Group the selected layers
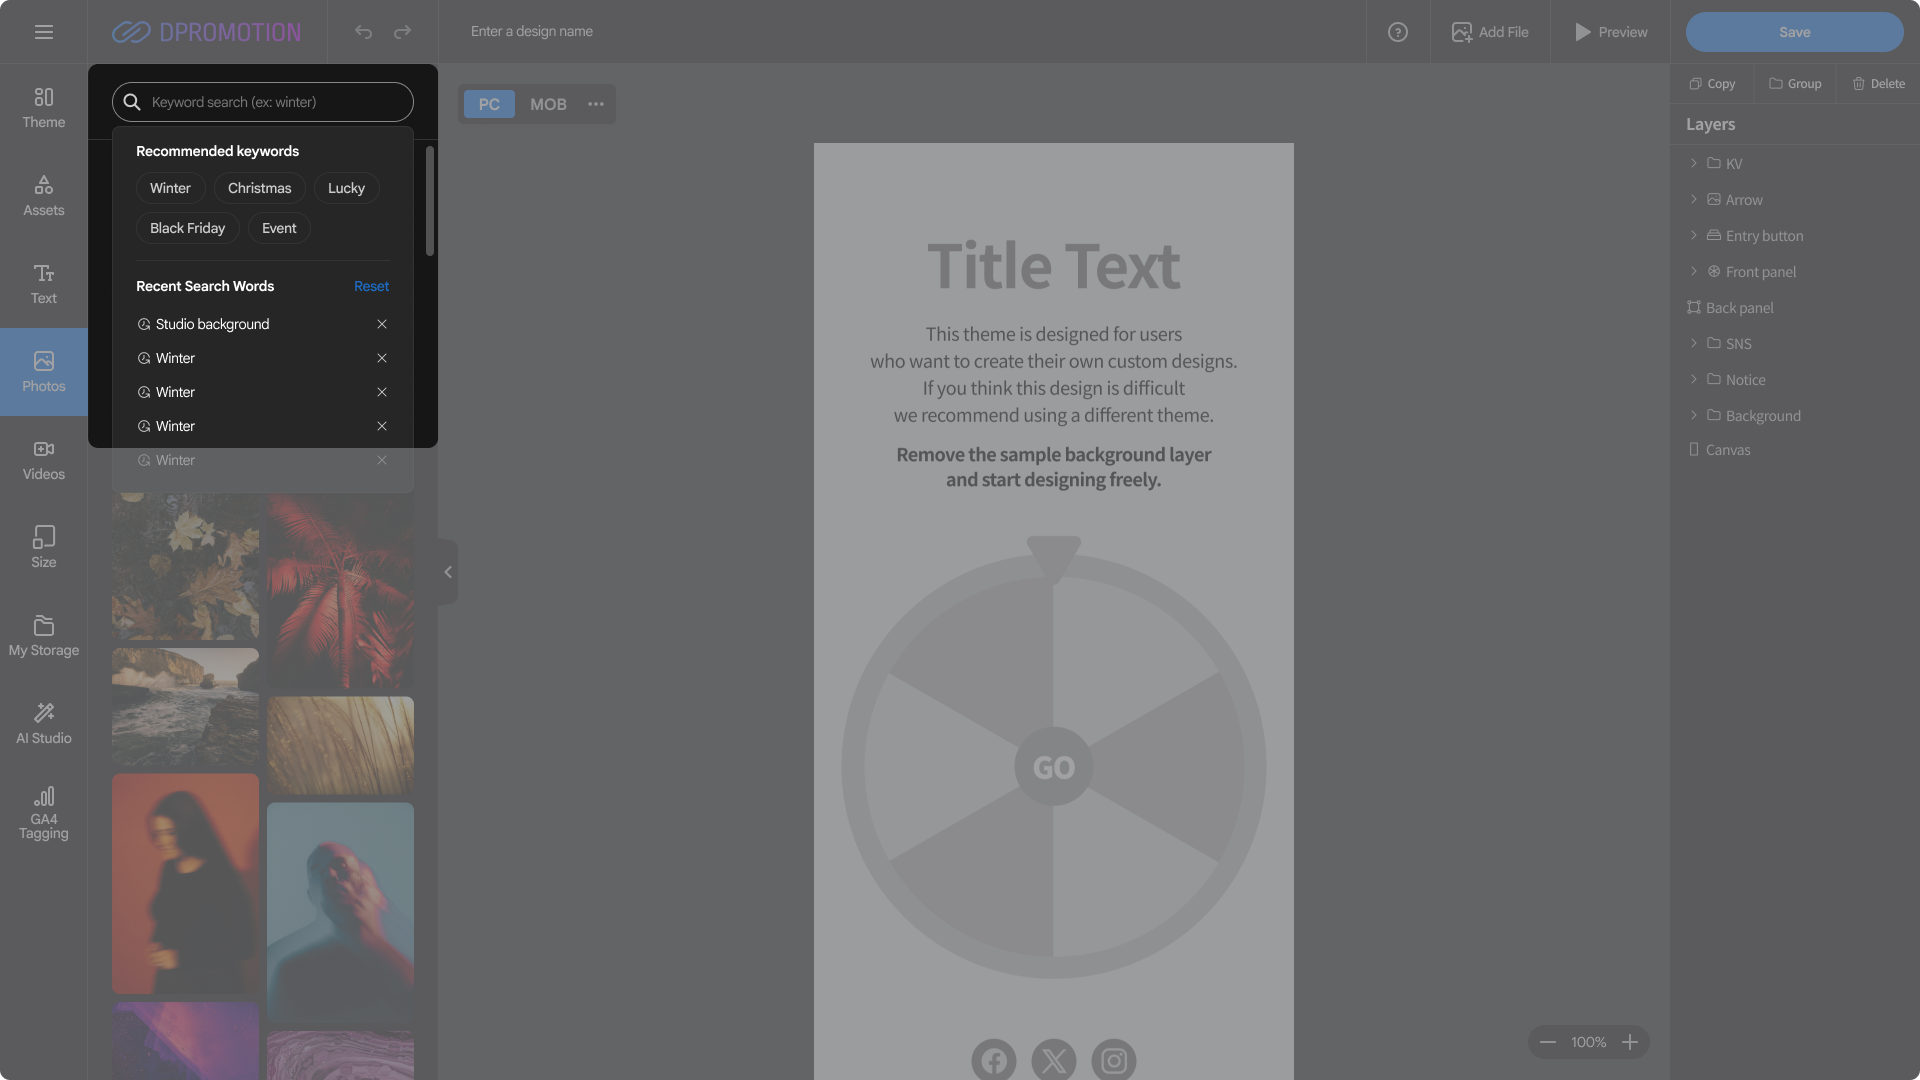This screenshot has width=1920, height=1080. pos(1795,84)
